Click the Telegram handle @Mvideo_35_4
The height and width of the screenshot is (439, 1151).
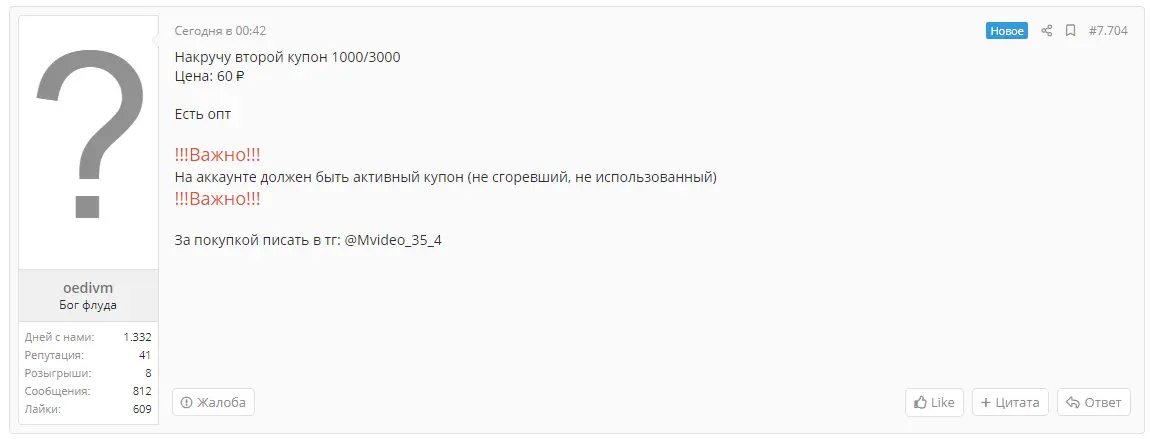coord(393,241)
